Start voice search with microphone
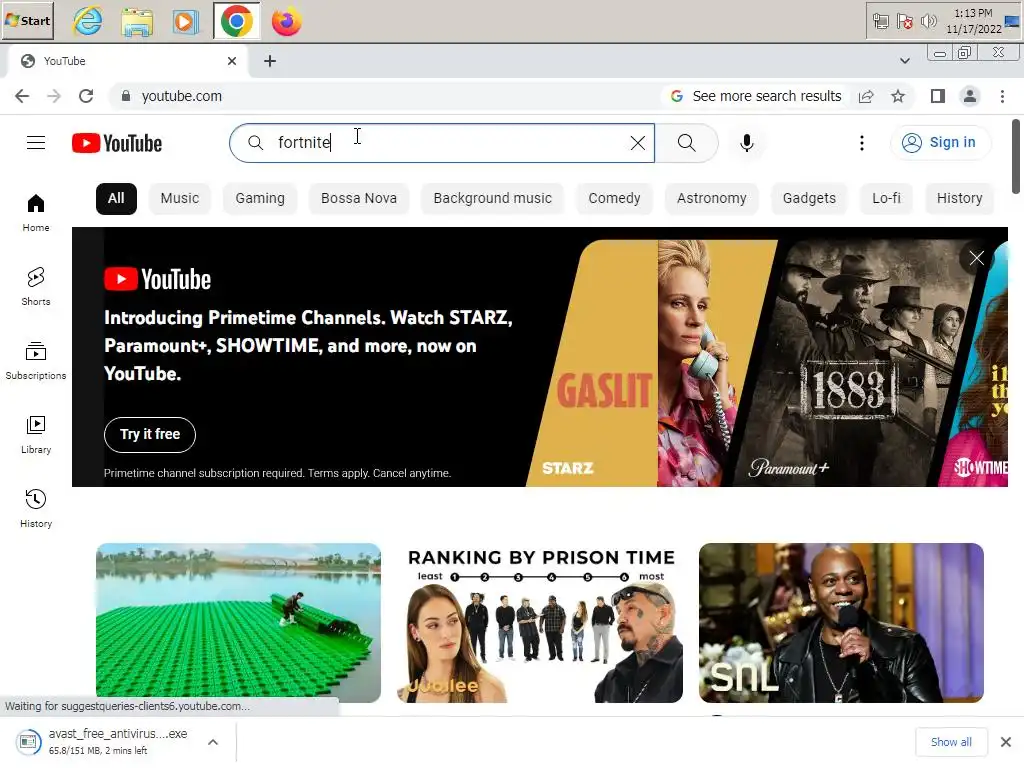This screenshot has height=768, width=1024. click(746, 142)
